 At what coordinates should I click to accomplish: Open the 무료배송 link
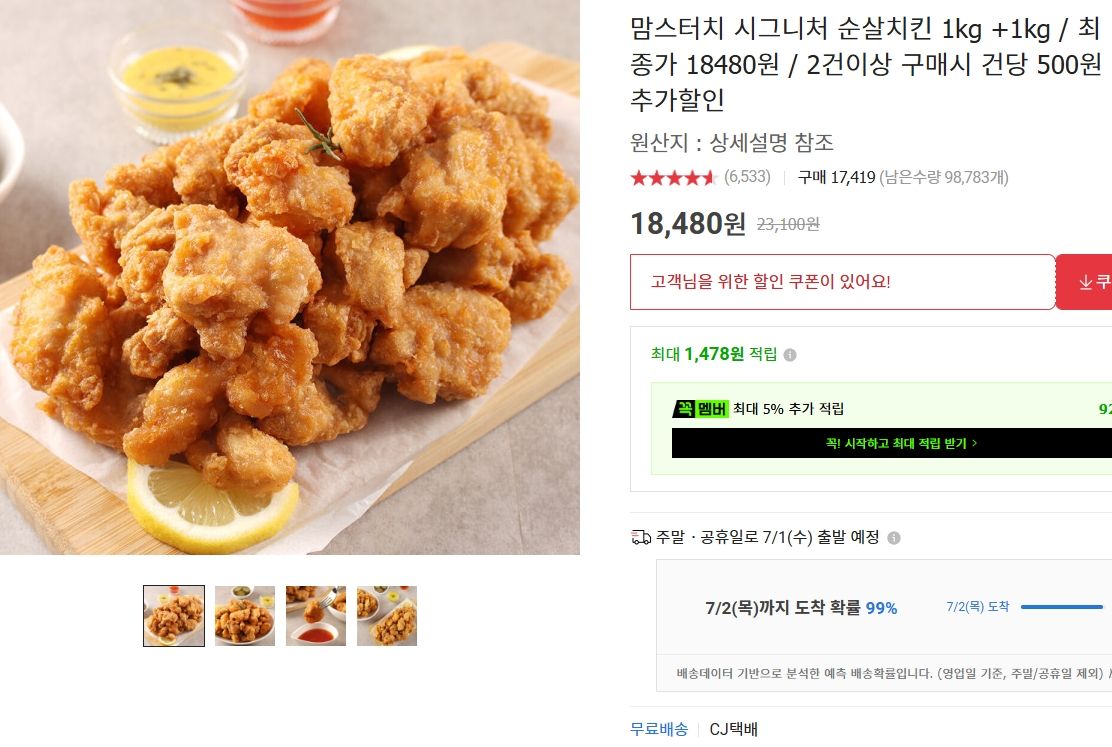click(659, 729)
